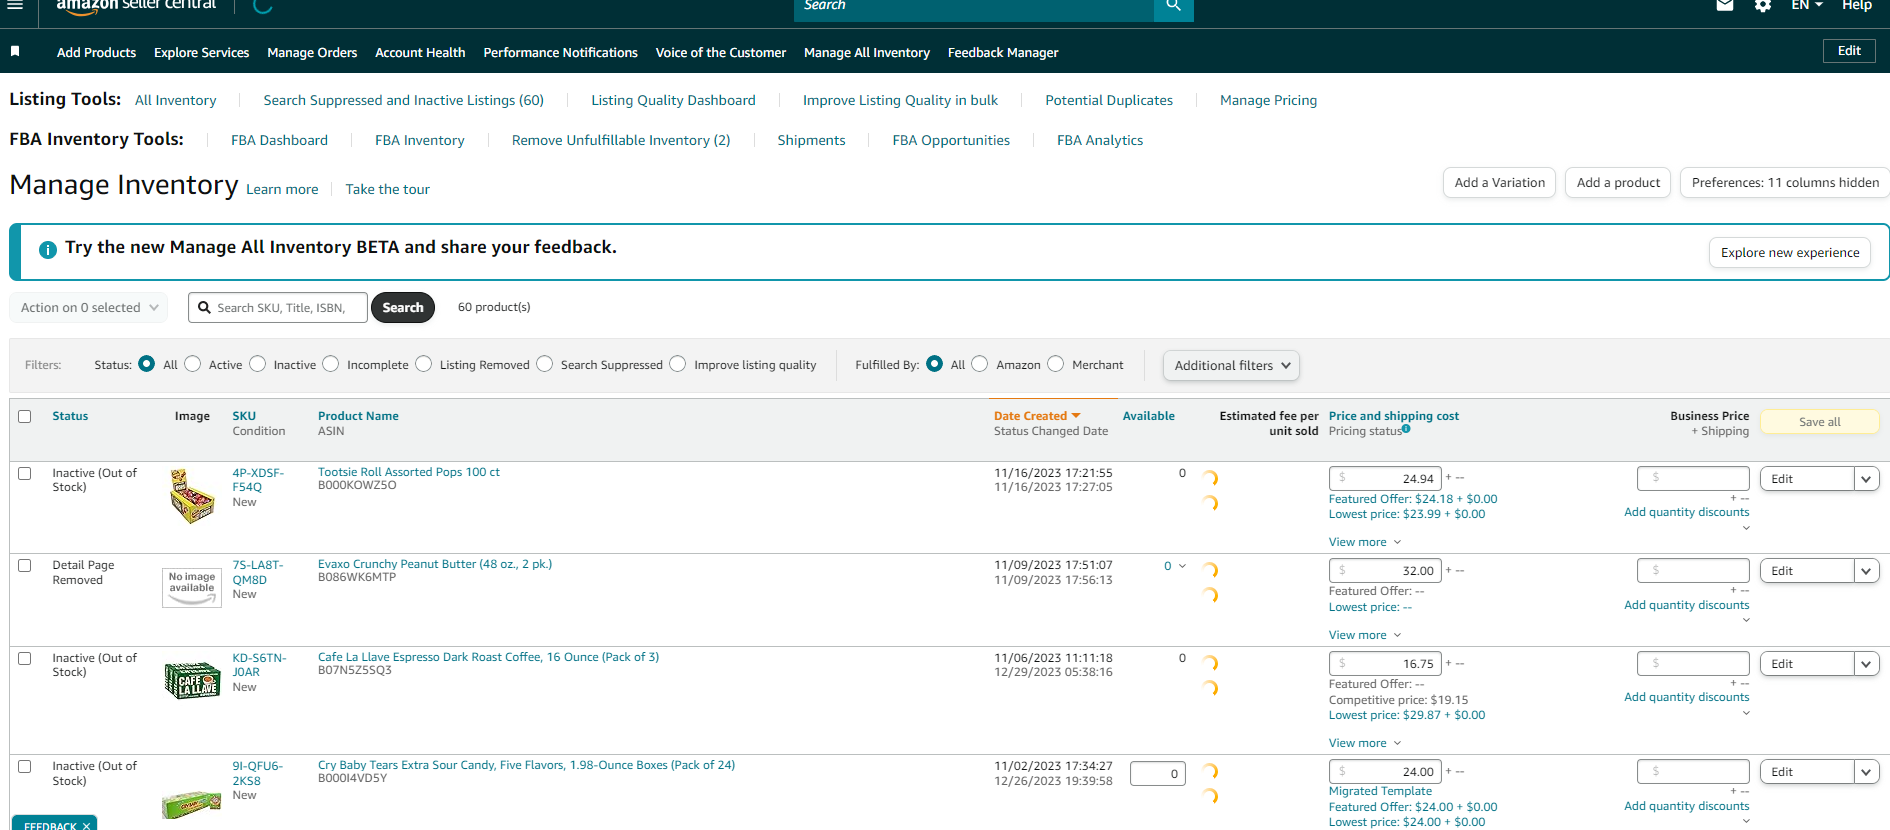Screen dimensions: 1890x830
Task: Click the No image available placeholder
Action: (192, 587)
